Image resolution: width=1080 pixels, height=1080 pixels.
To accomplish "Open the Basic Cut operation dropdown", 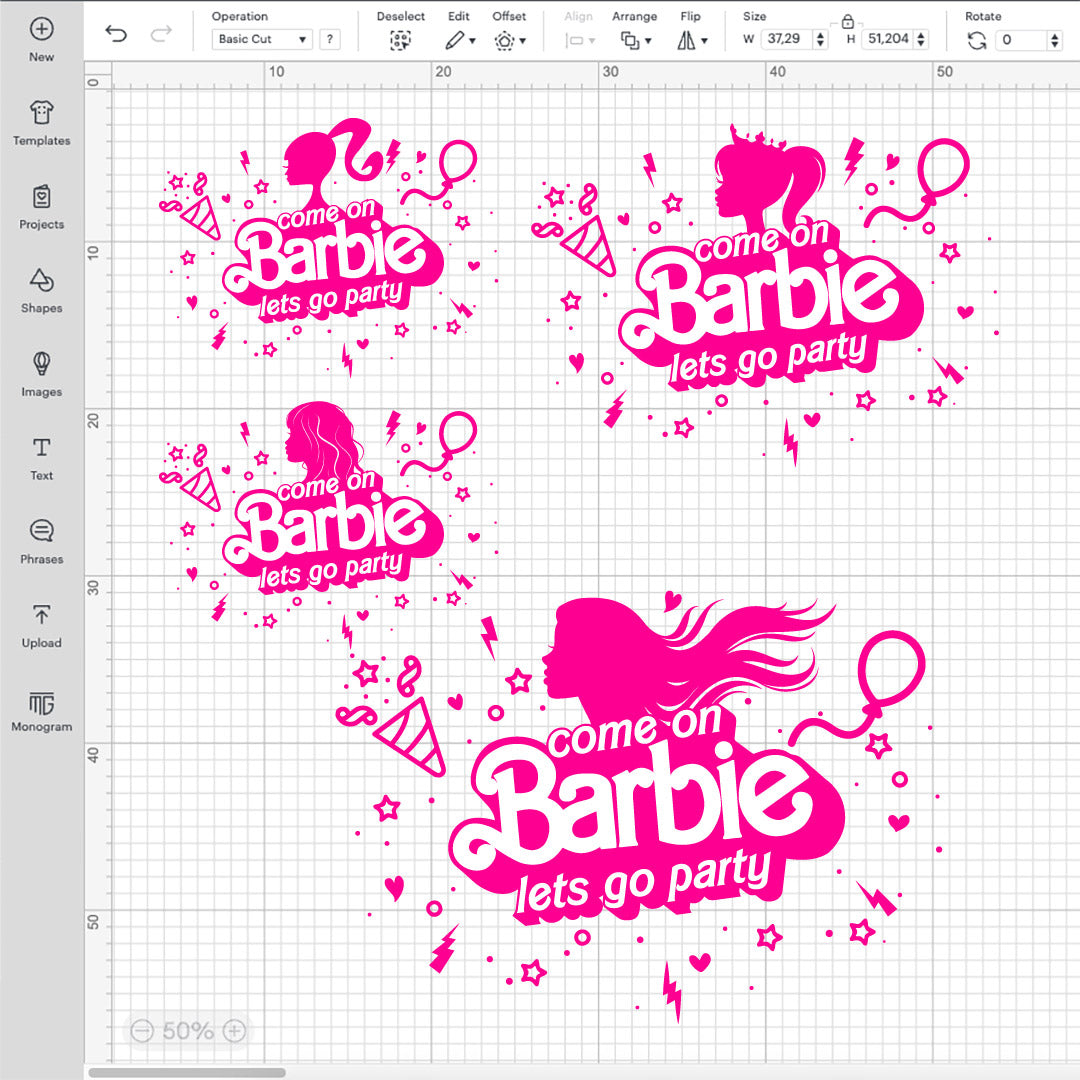I will pyautogui.click(x=262, y=39).
